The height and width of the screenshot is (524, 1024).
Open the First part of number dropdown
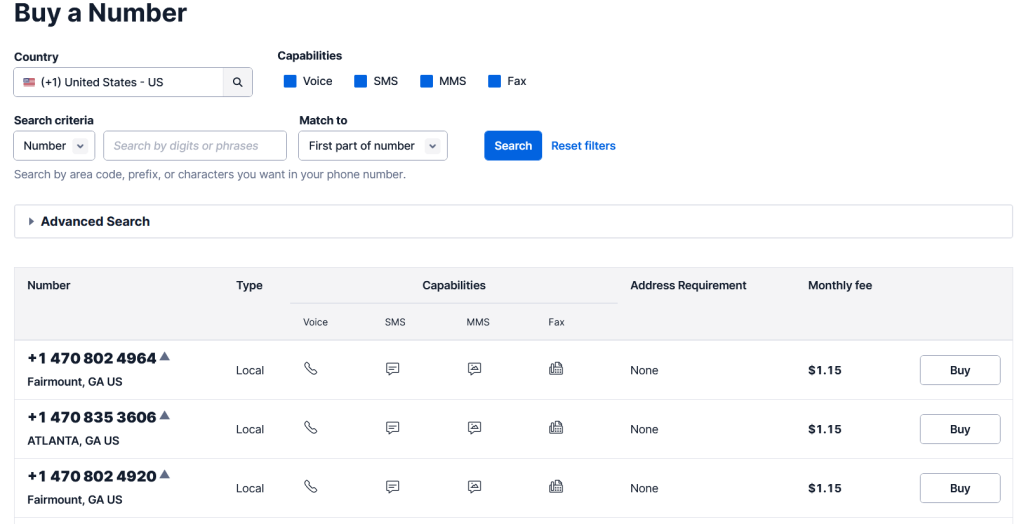coord(373,146)
